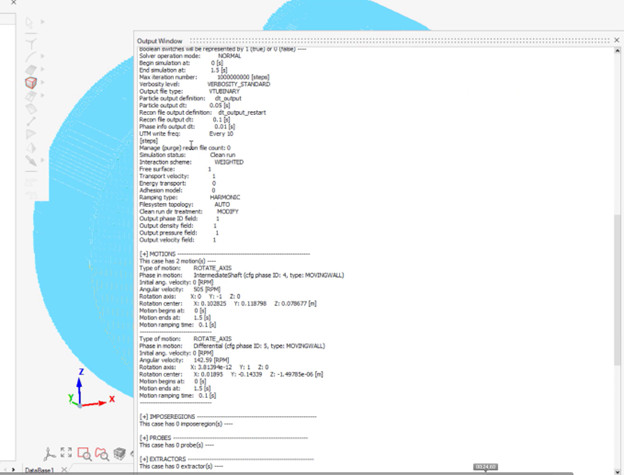The image size is (624, 475).
Task: Switch to the DataBase1 tab
Action: click(x=40, y=470)
